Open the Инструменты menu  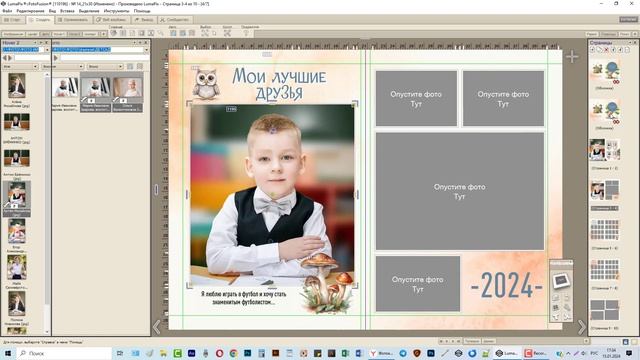tap(116, 11)
